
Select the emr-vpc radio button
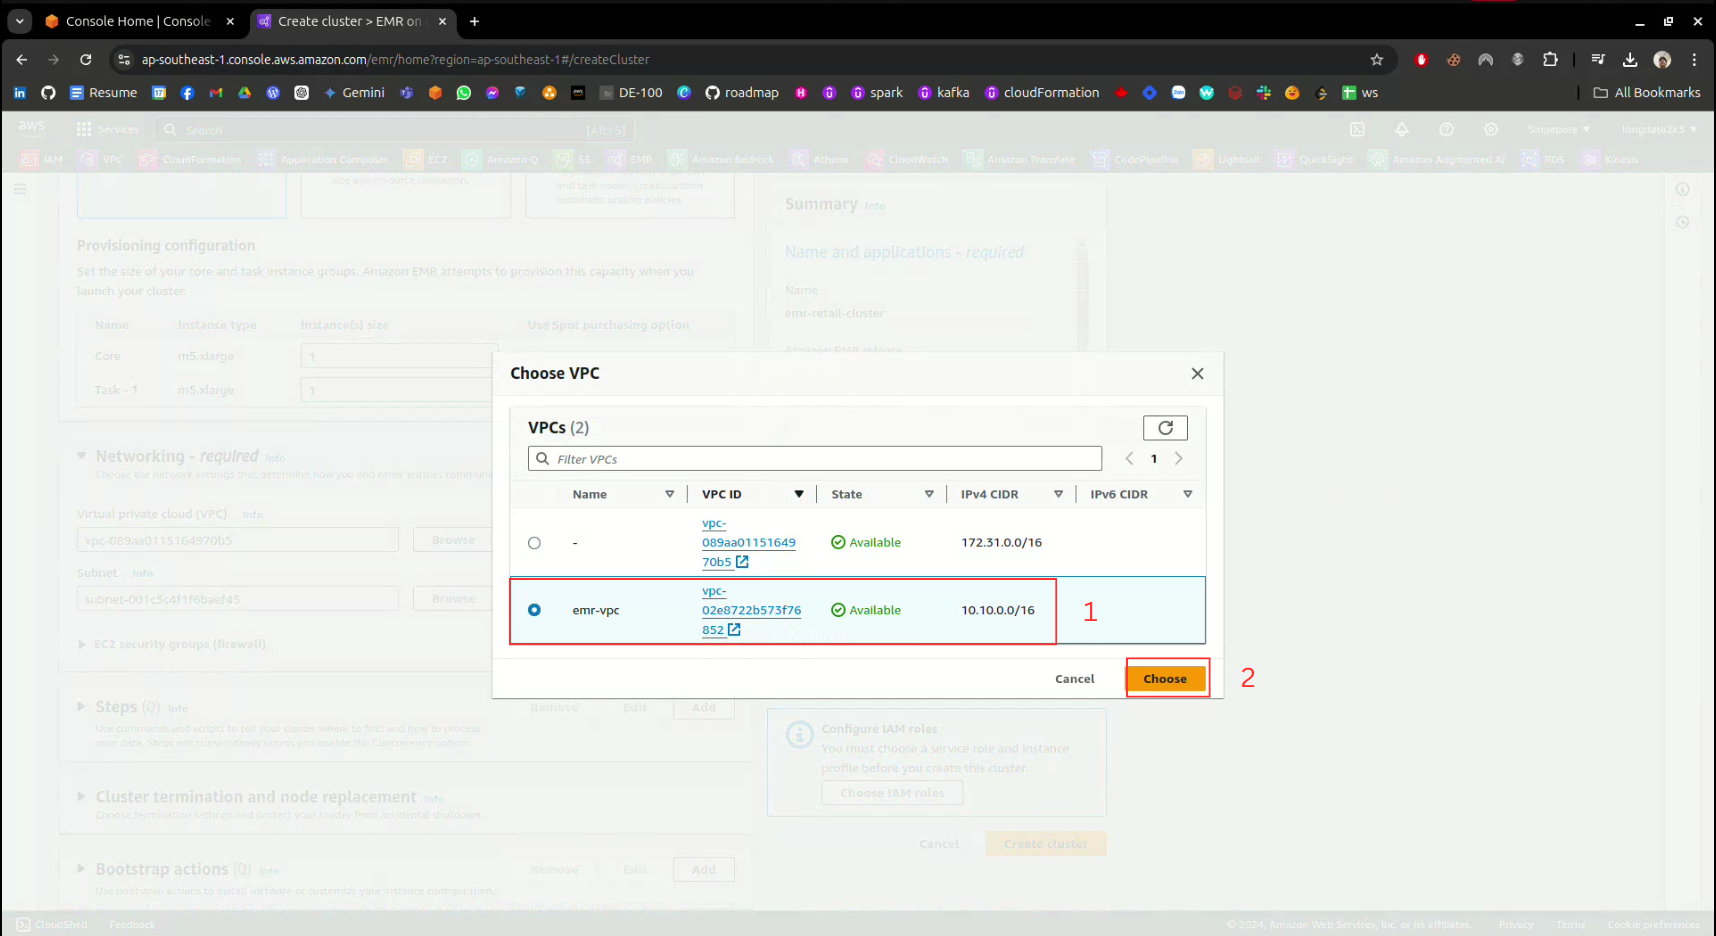(534, 610)
